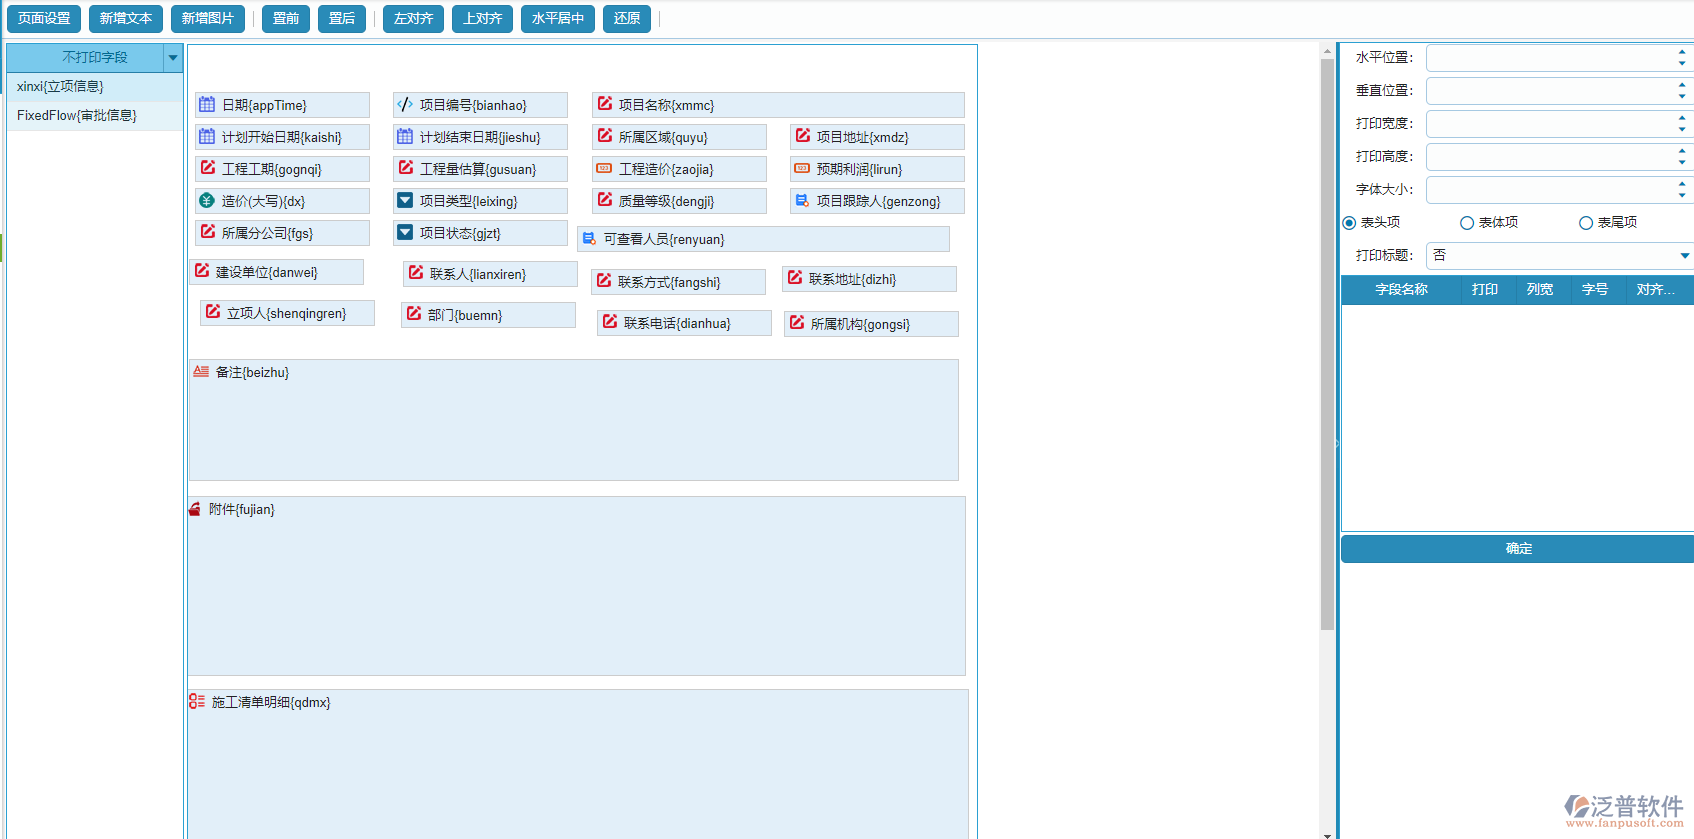This screenshot has height=839, width=1694.
Task: Click the person icon beside 项目跟踪人{genzong}
Action: coord(802,200)
